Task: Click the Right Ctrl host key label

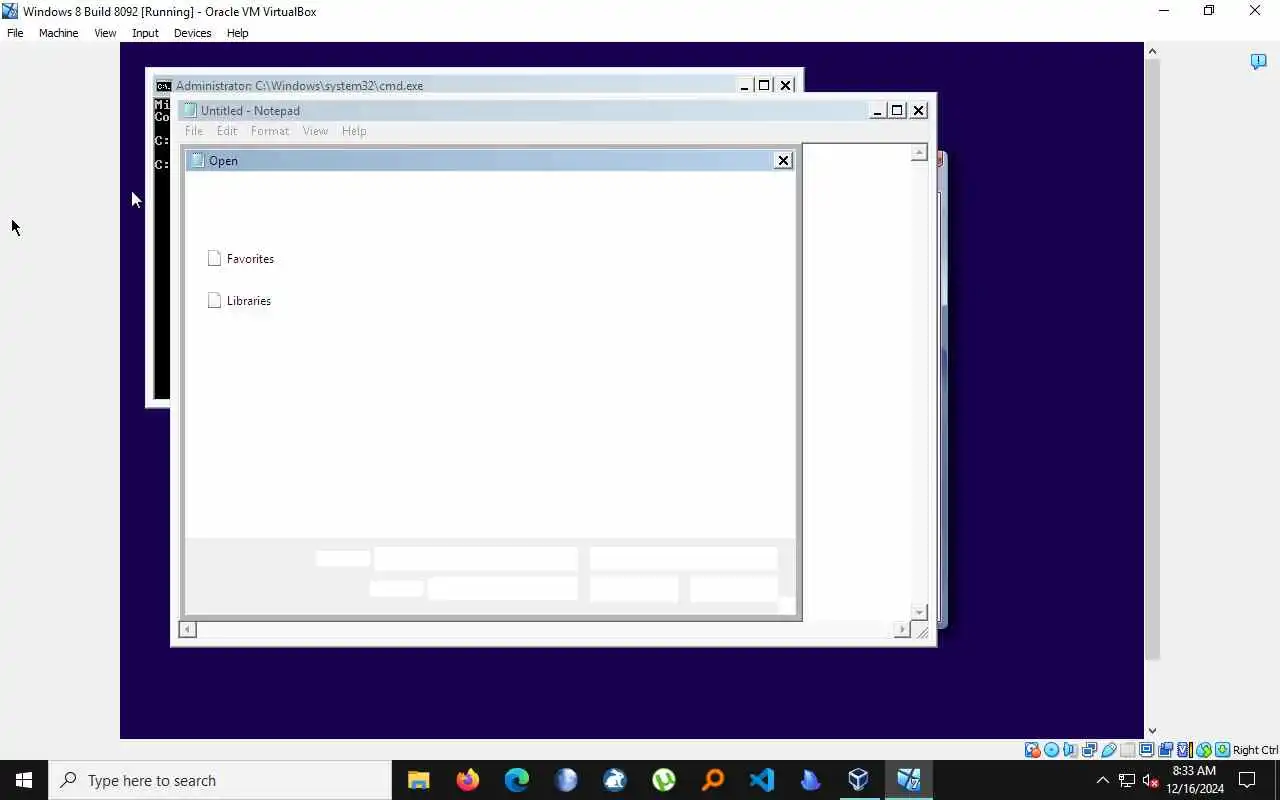Action: (1255, 750)
